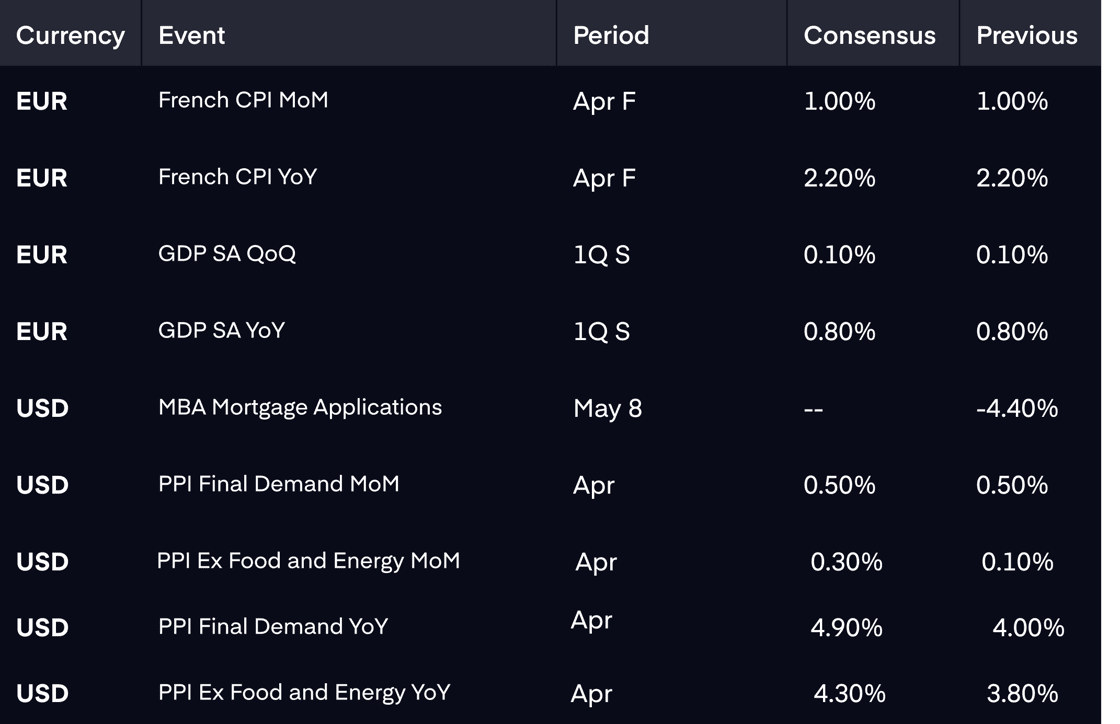Click the Previous column header
Screen dimensions: 1120x724
pos(1026,35)
